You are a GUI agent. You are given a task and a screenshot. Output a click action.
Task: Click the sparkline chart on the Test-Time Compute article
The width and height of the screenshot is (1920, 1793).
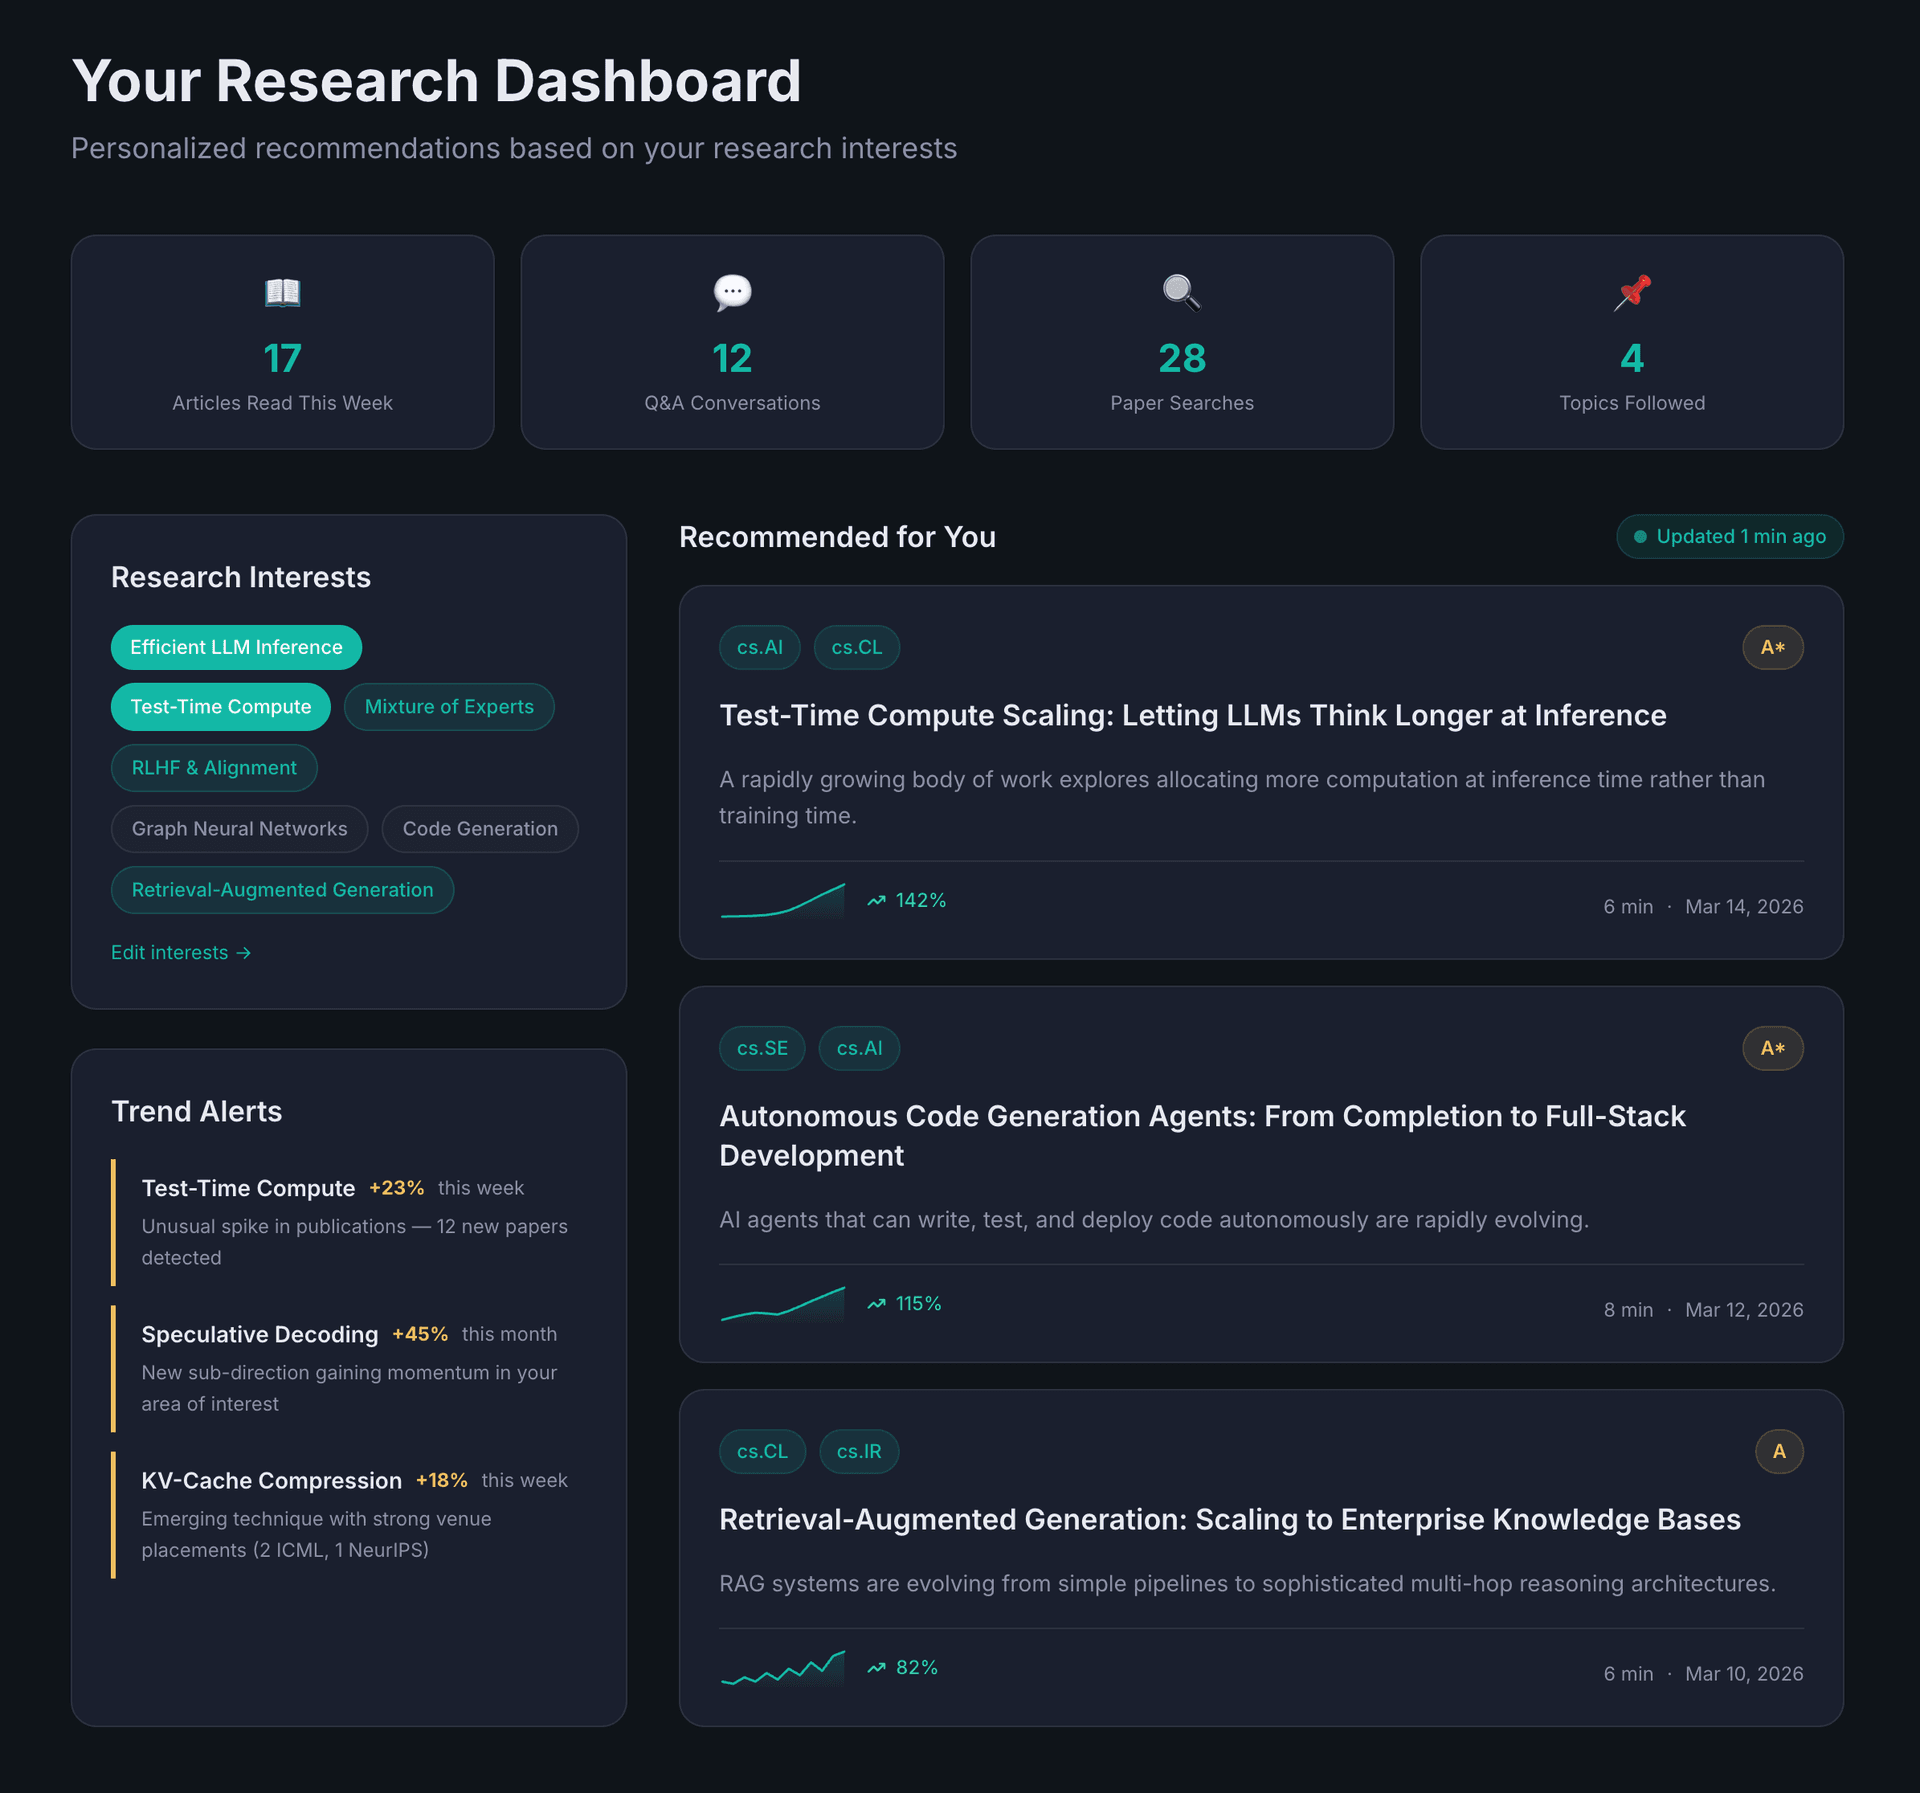coord(783,898)
